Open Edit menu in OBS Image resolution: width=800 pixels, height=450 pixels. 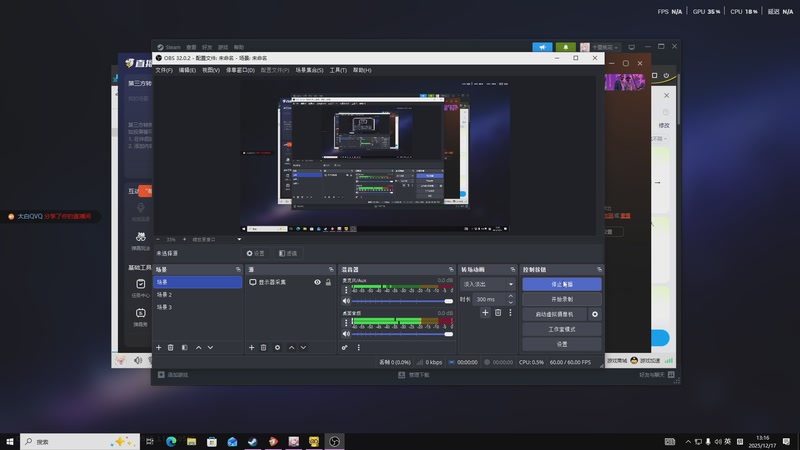click(x=187, y=70)
